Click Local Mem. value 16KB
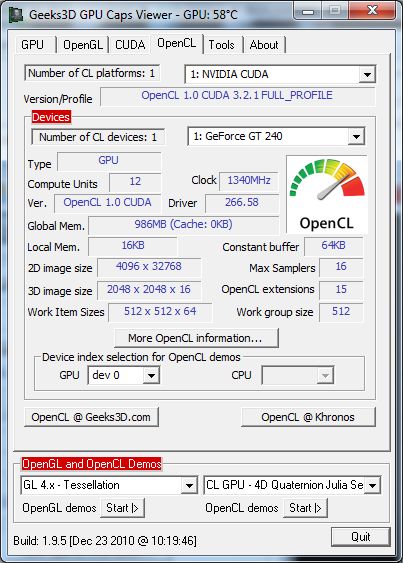 [x=133, y=246]
